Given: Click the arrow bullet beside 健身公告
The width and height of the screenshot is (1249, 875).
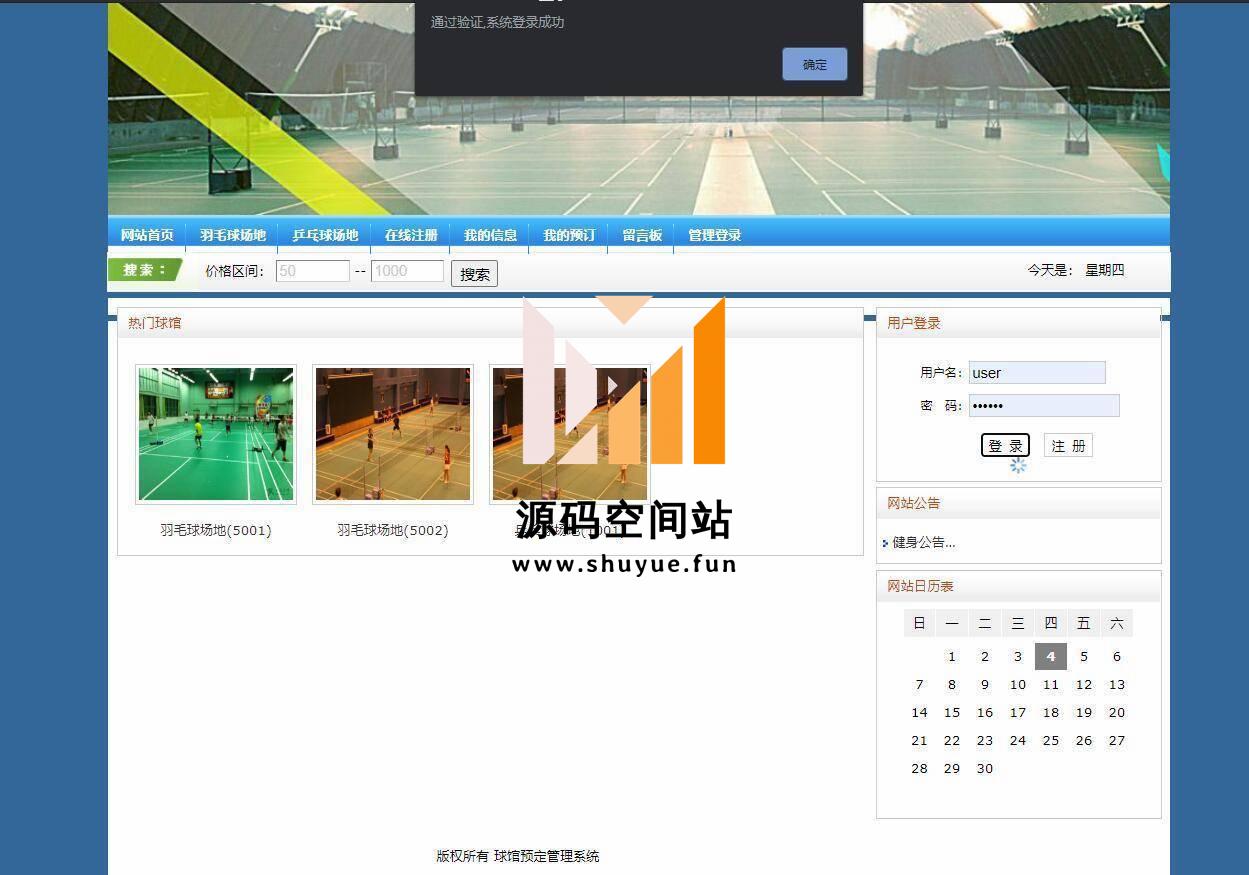Looking at the screenshot, I should coord(886,543).
